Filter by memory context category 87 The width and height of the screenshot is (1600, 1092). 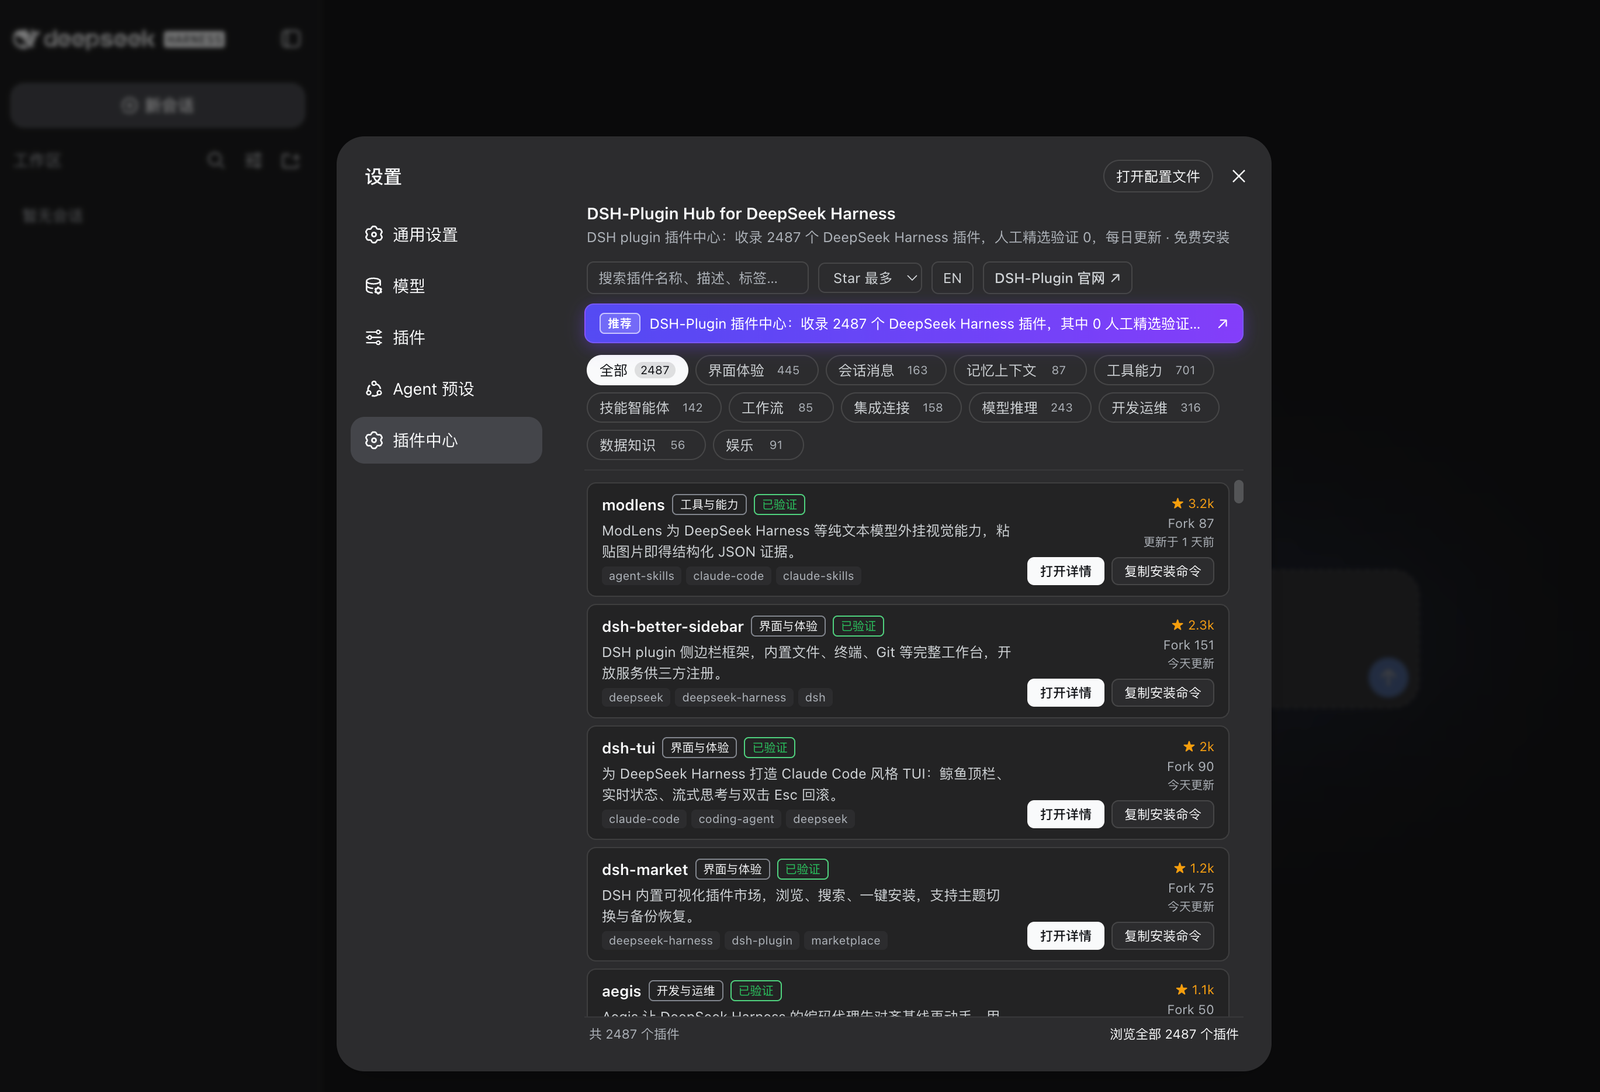pyautogui.click(x=1019, y=370)
